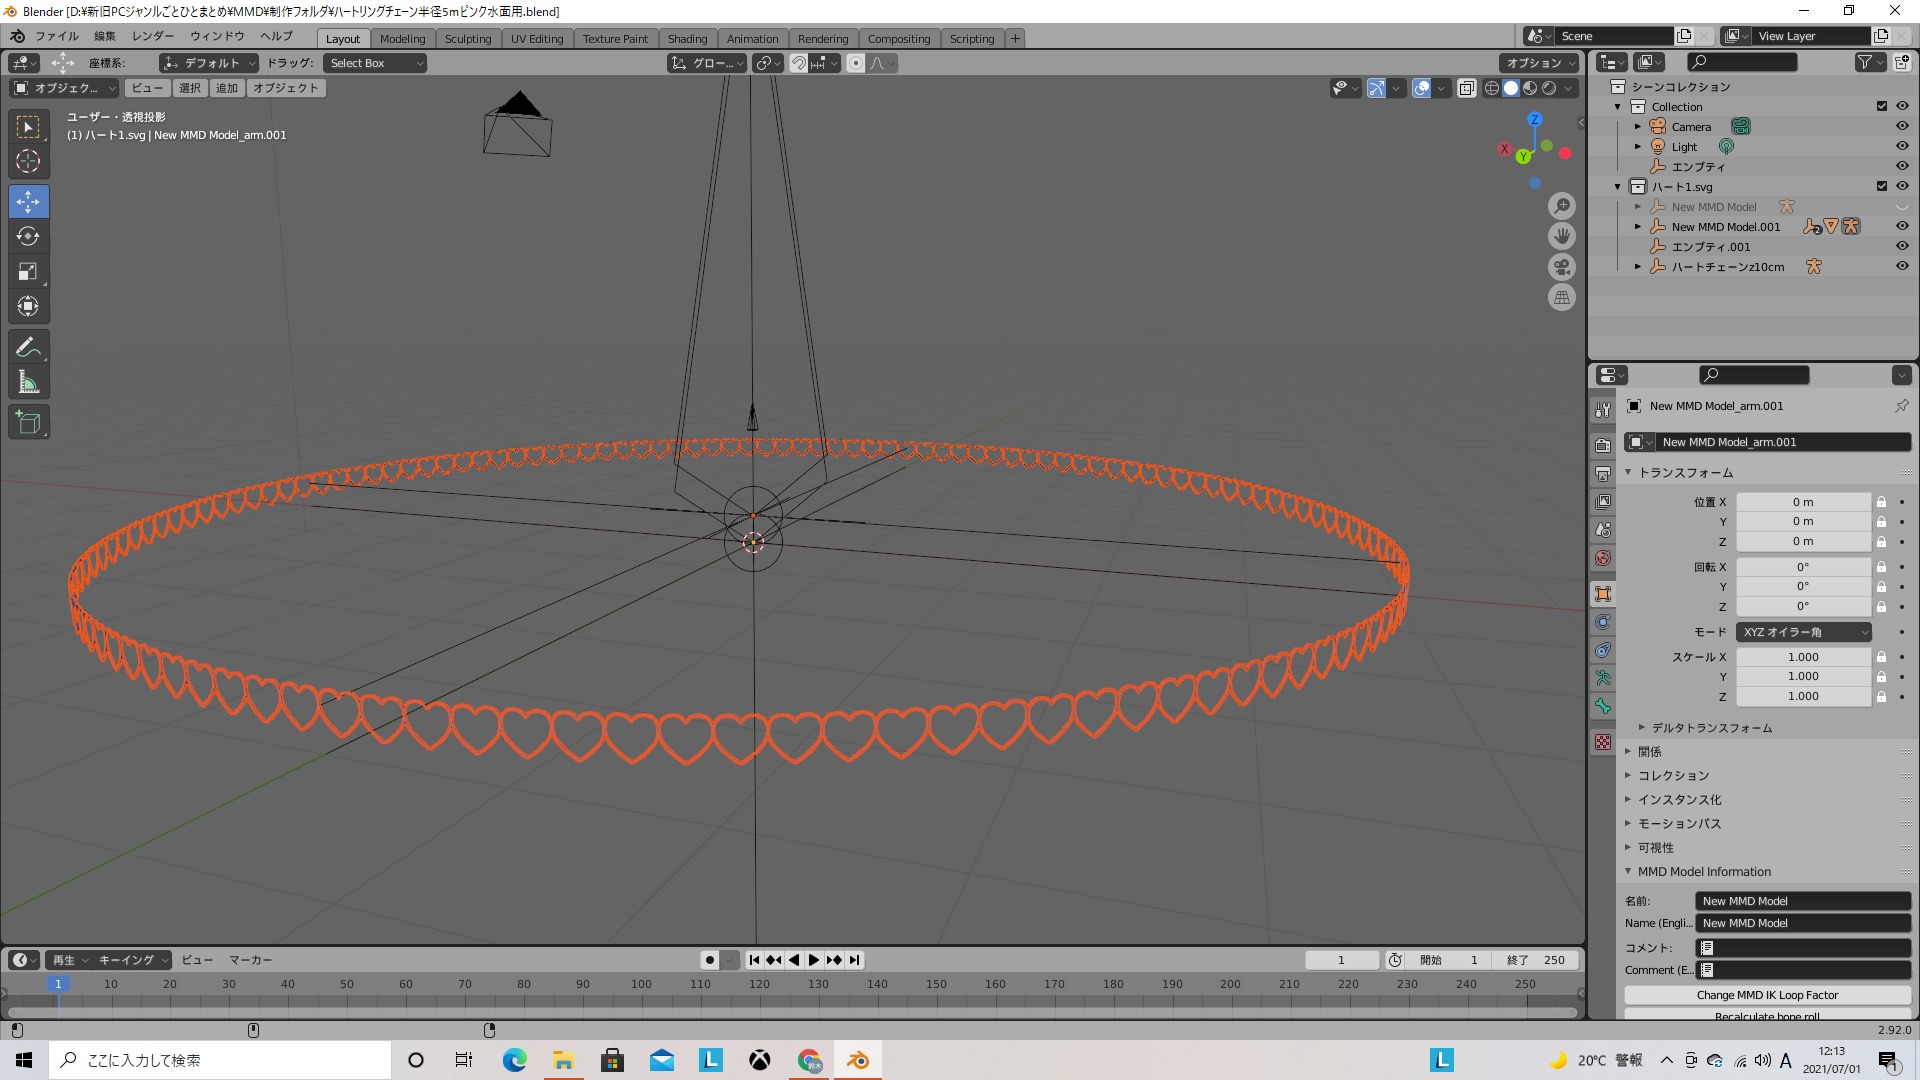Select the Cursor tool
This screenshot has width=1920, height=1080.
[28, 161]
